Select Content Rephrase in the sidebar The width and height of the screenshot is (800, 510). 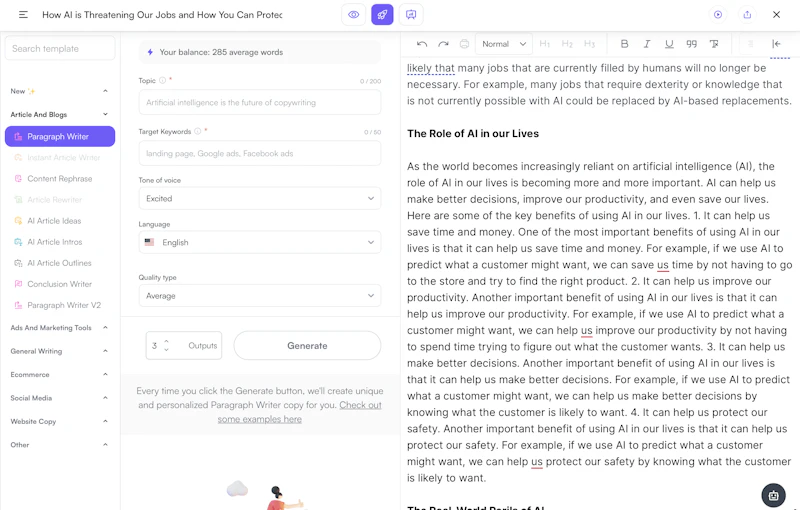pos(60,179)
